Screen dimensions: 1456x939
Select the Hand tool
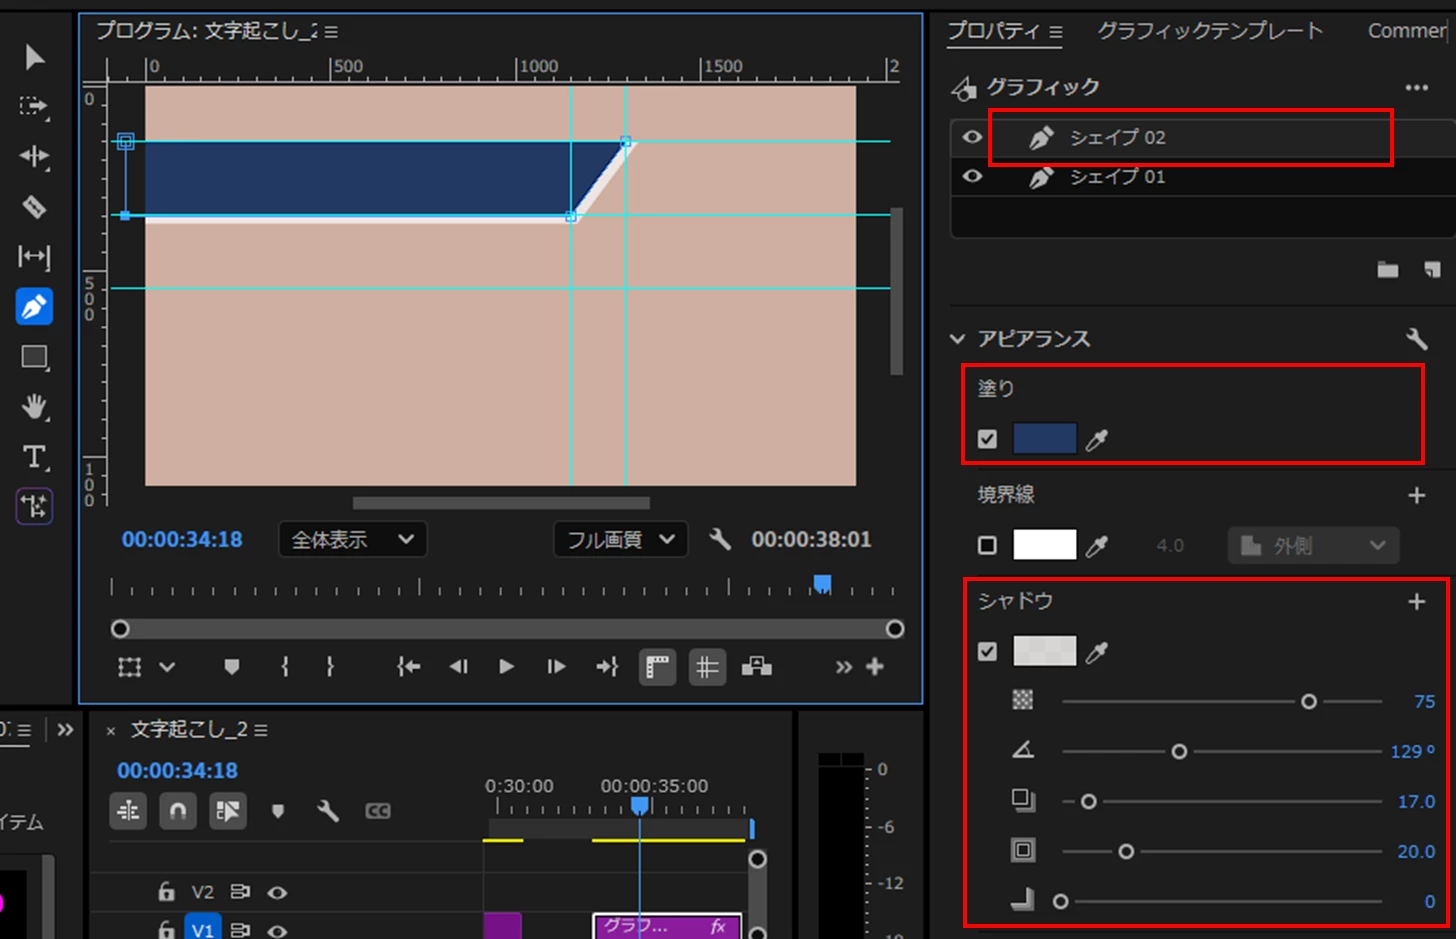click(34, 406)
